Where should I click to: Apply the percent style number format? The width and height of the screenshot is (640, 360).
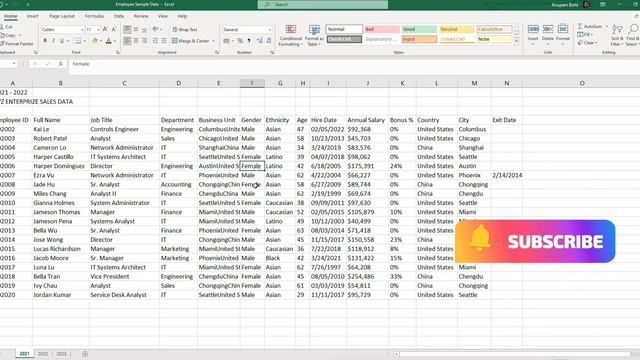(x=240, y=41)
